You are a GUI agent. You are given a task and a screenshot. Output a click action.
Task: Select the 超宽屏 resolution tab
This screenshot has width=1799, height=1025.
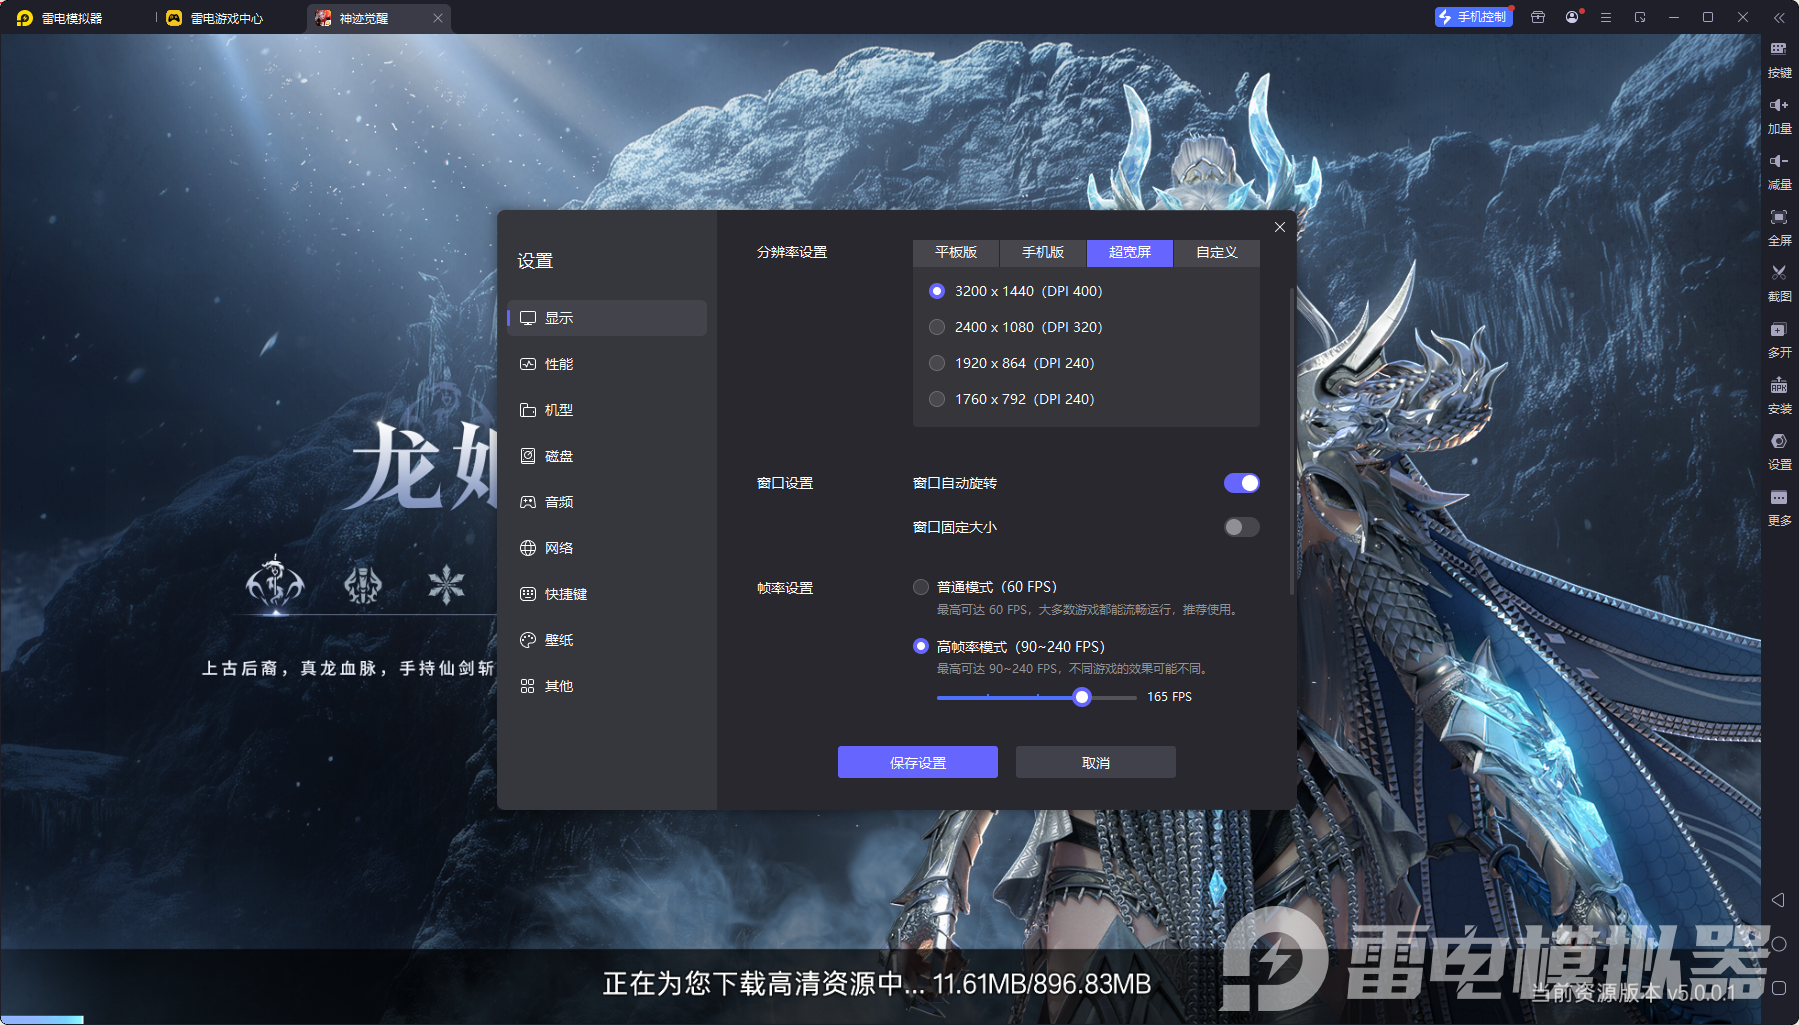(1130, 253)
